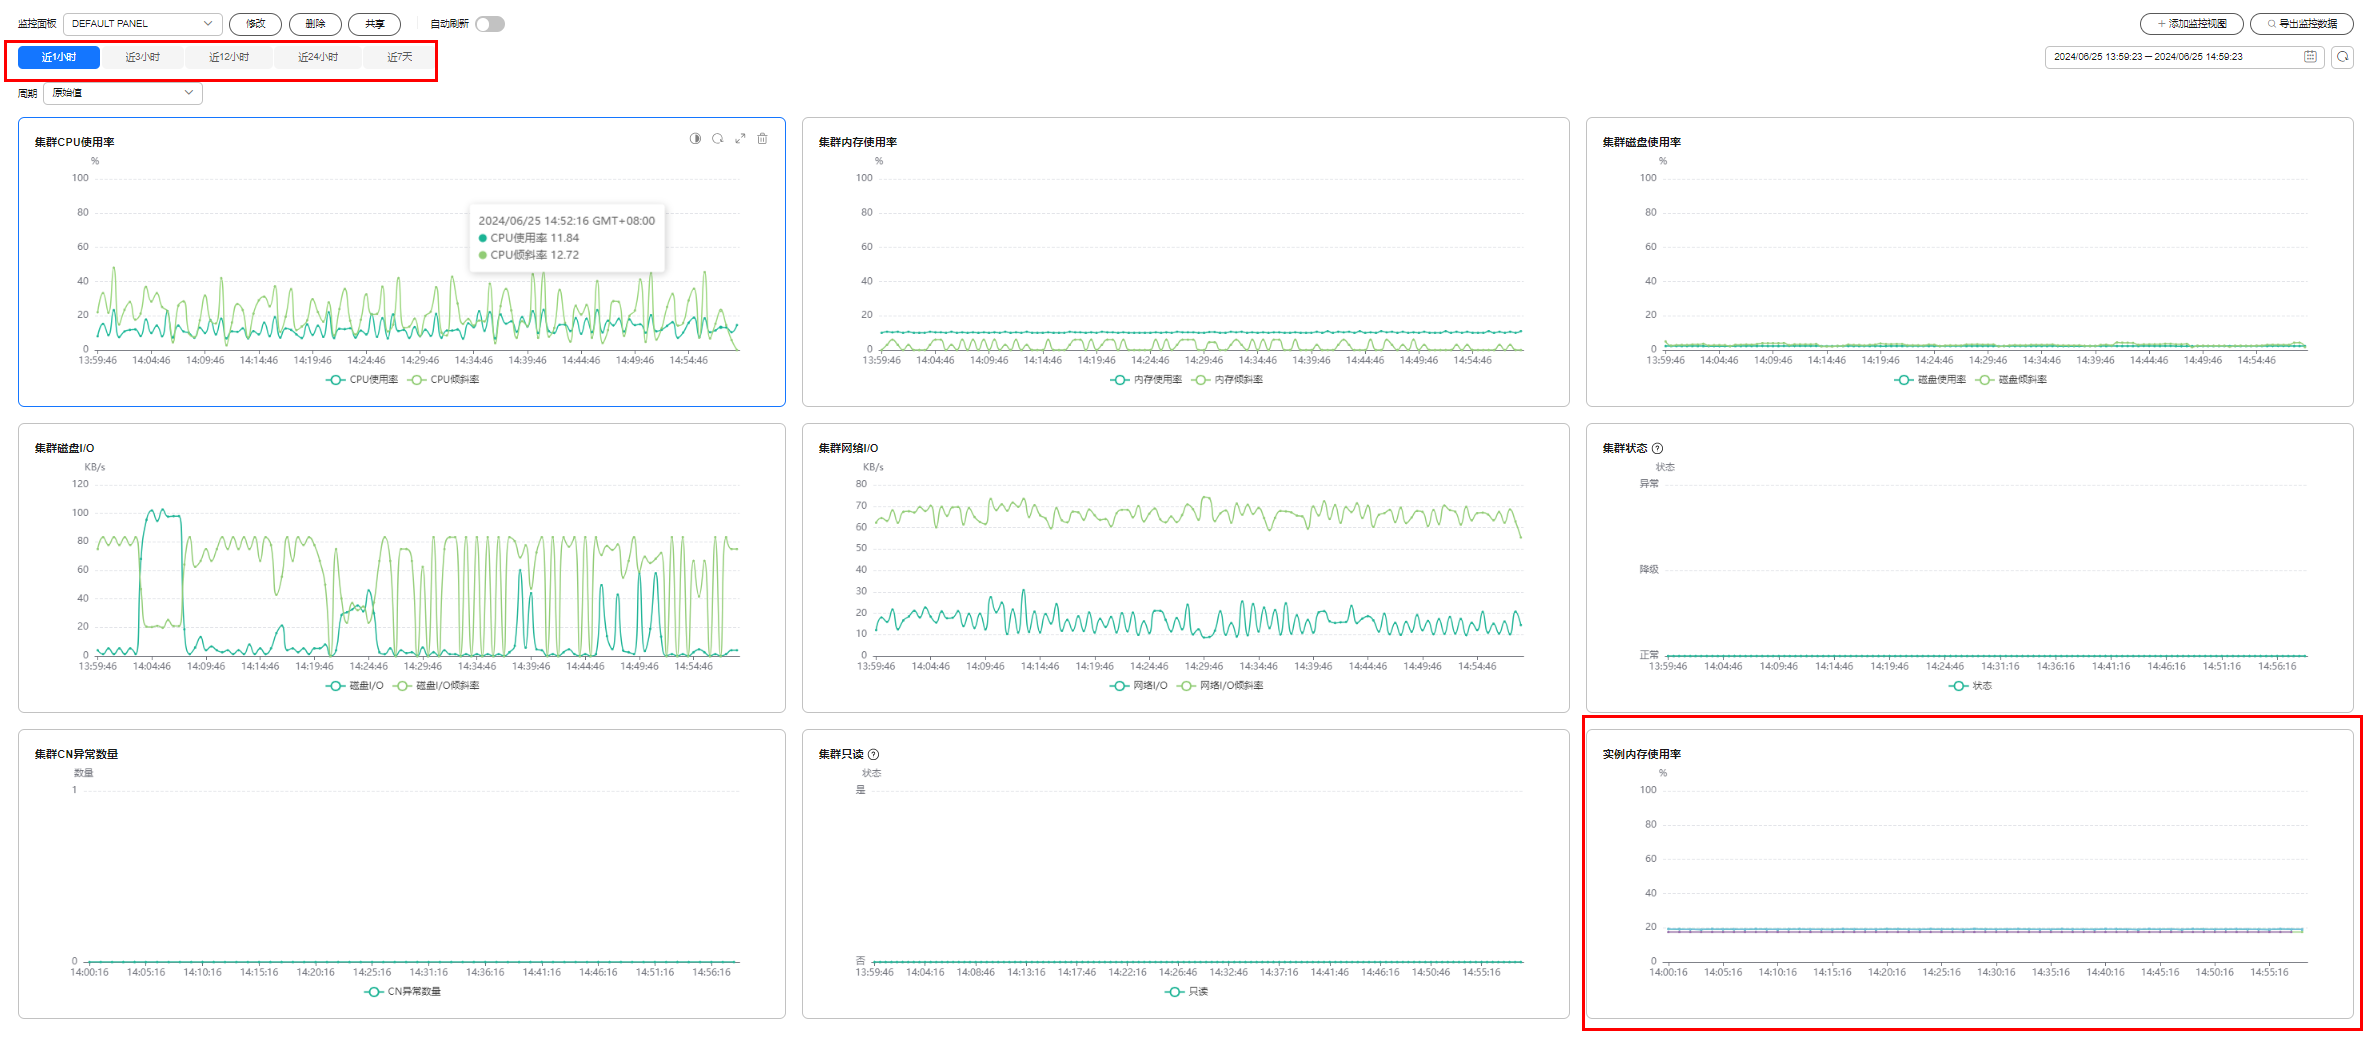Viewport: 2366px width, 1045px height.
Task: Toggle the 磁盘I/O倾斜率 legend series
Action: point(436,686)
